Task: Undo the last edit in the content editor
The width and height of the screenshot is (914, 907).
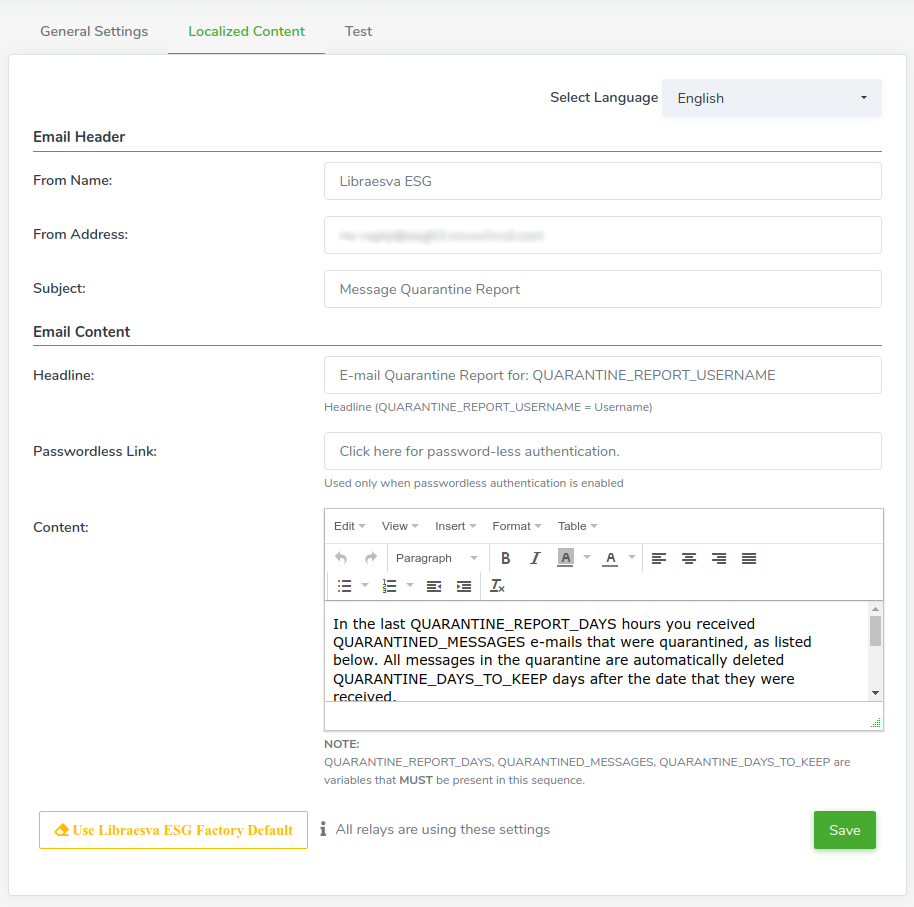Action: 341,558
